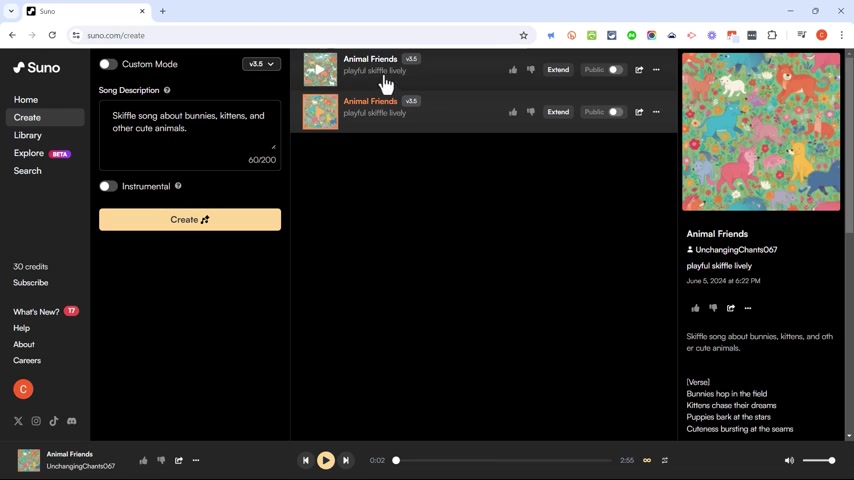Click the yellow Create button
This screenshot has height=480, width=854.
click(190, 220)
